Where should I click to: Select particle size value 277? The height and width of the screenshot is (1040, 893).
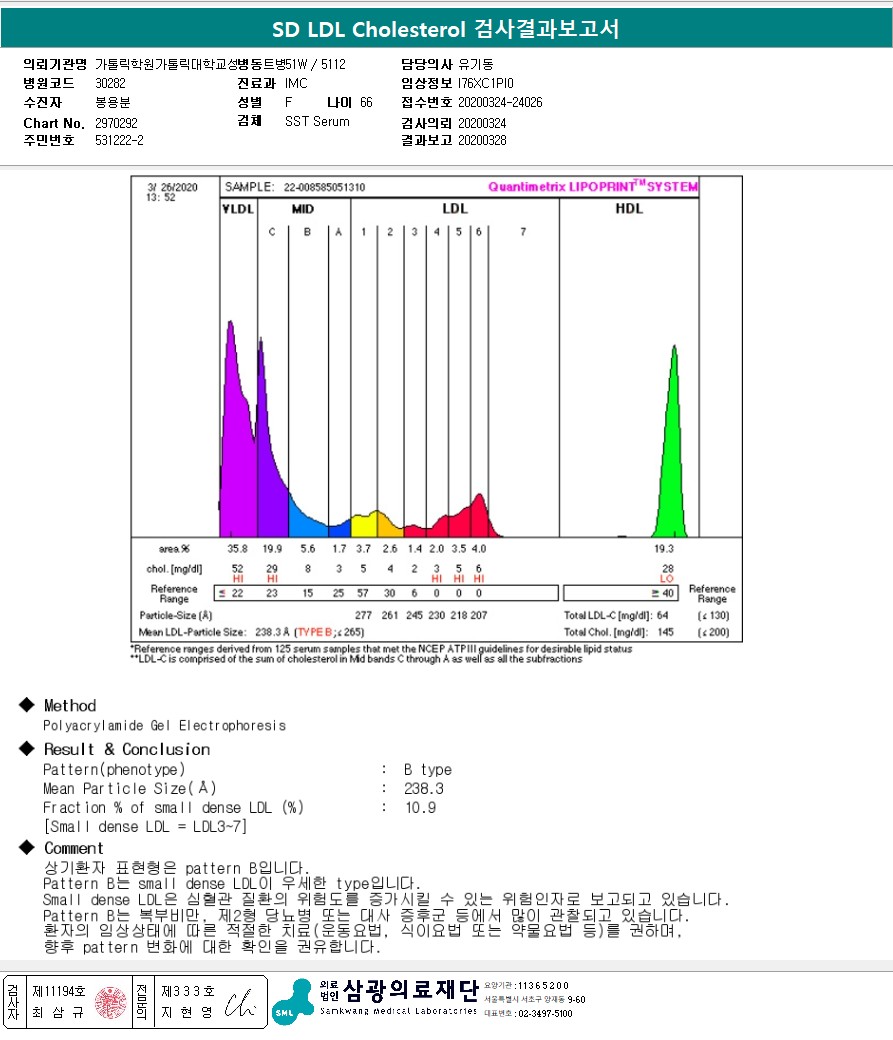(x=363, y=615)
